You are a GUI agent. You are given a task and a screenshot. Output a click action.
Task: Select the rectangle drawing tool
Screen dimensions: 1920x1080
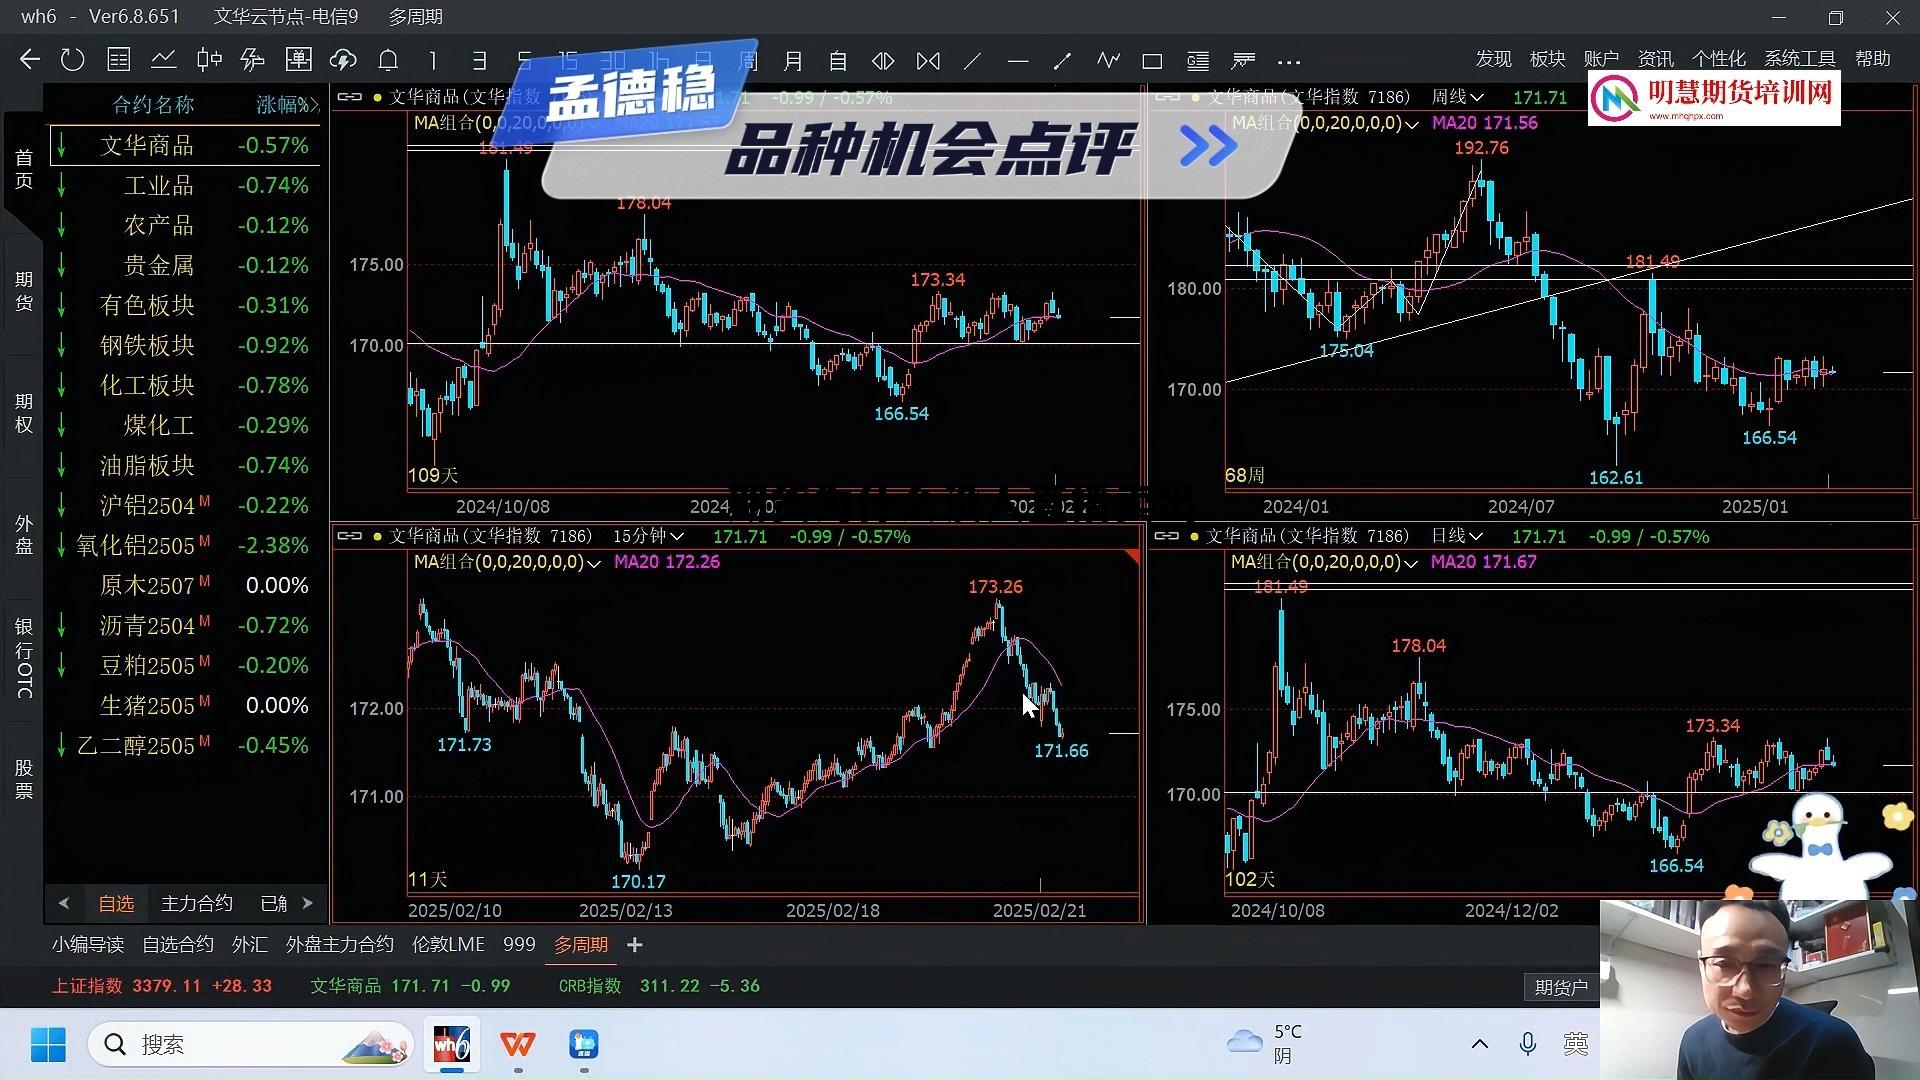pyautogui.click(x=1151, y=59)
